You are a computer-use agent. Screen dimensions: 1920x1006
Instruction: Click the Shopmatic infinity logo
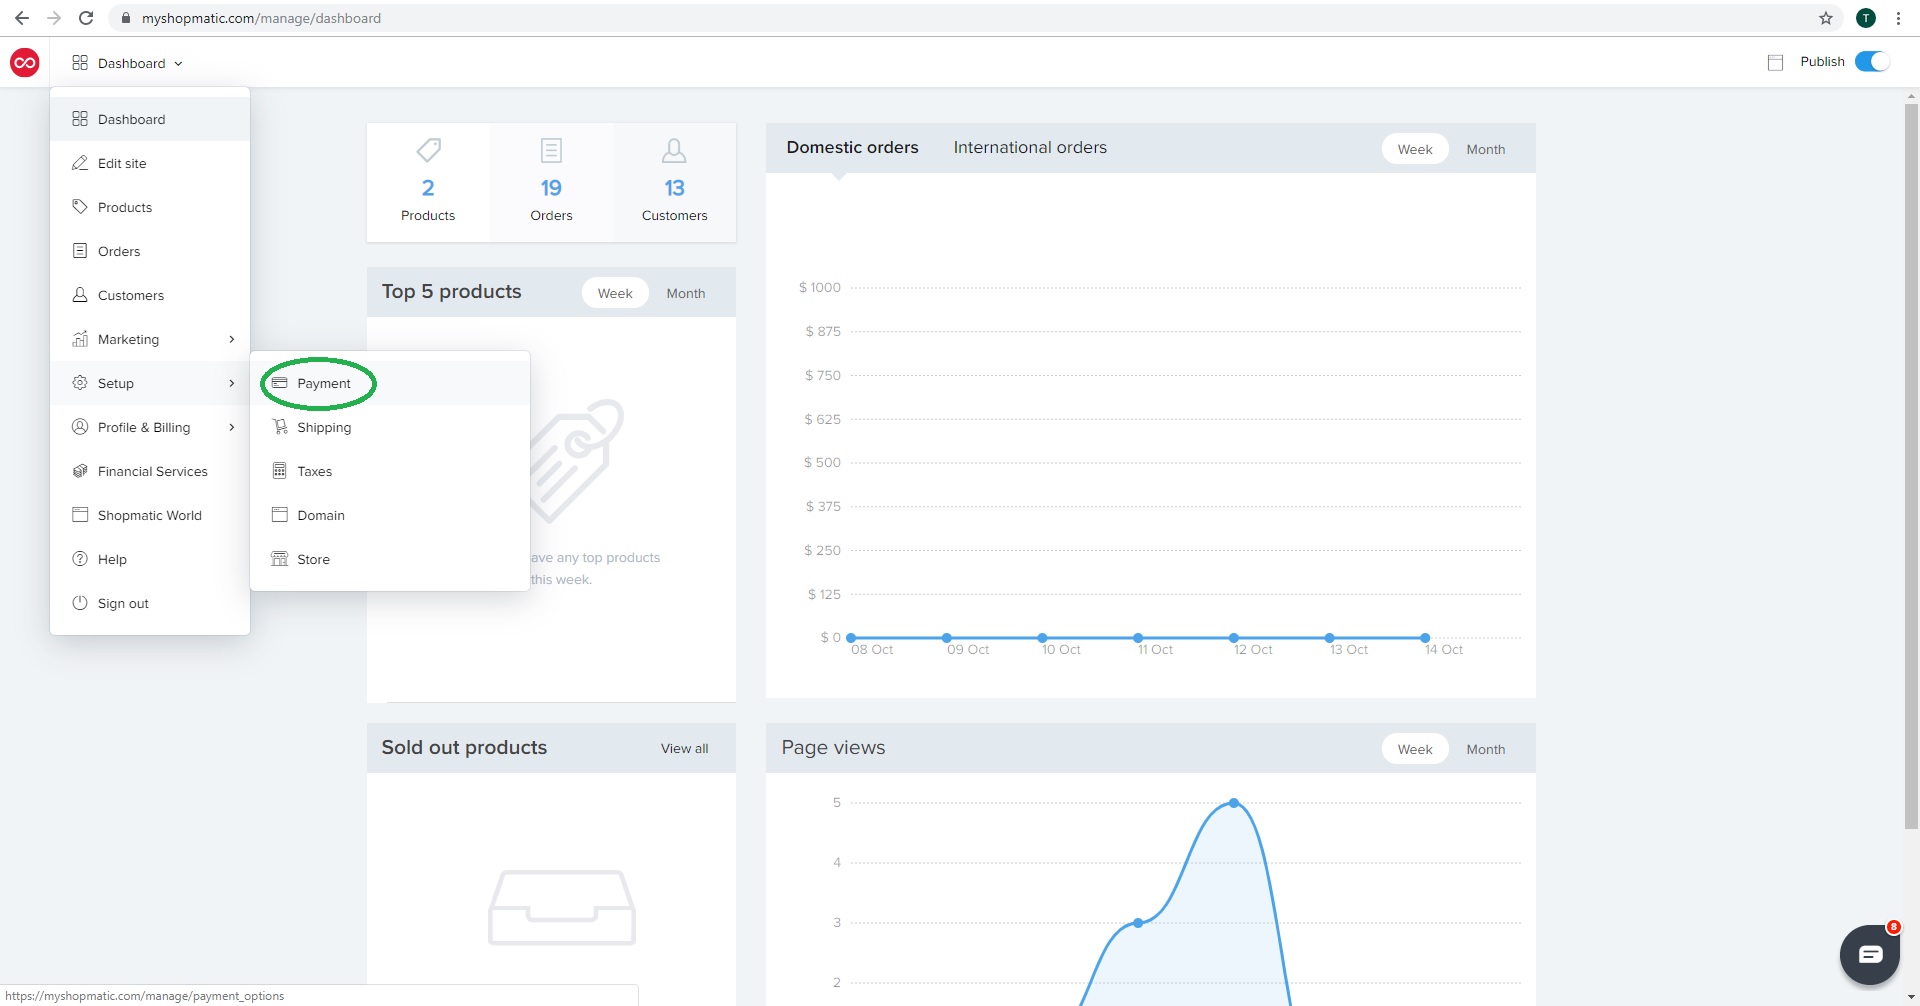[x=25, y=62]
